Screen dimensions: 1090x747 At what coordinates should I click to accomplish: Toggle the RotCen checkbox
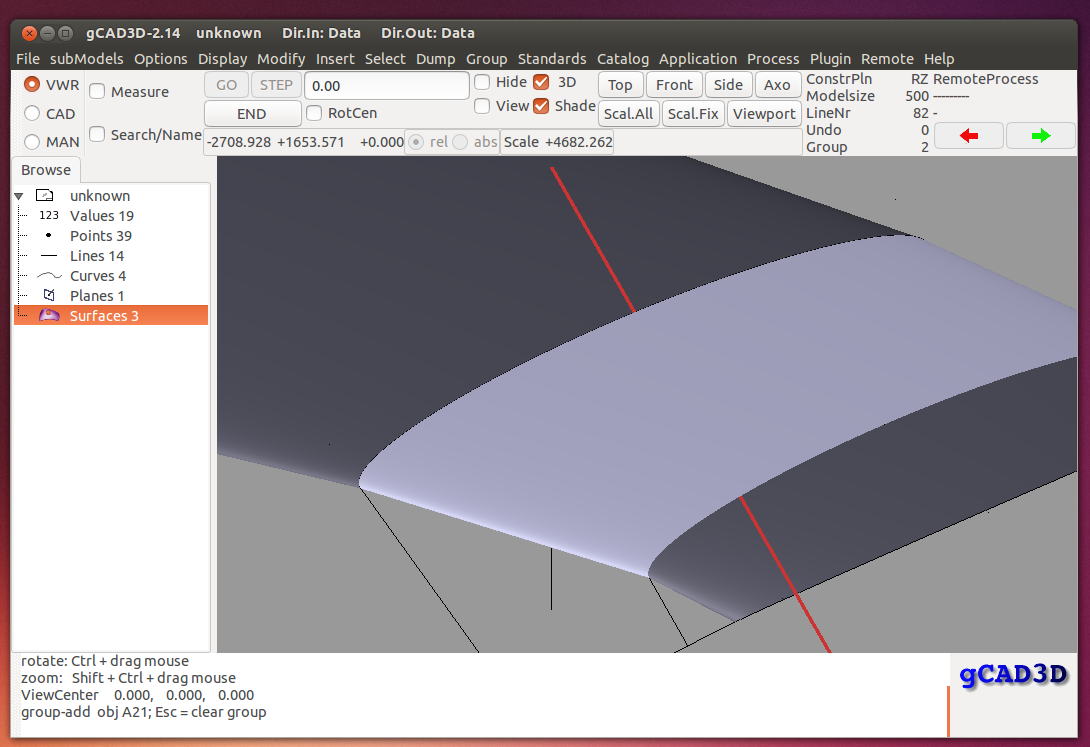tap(314, 113)
